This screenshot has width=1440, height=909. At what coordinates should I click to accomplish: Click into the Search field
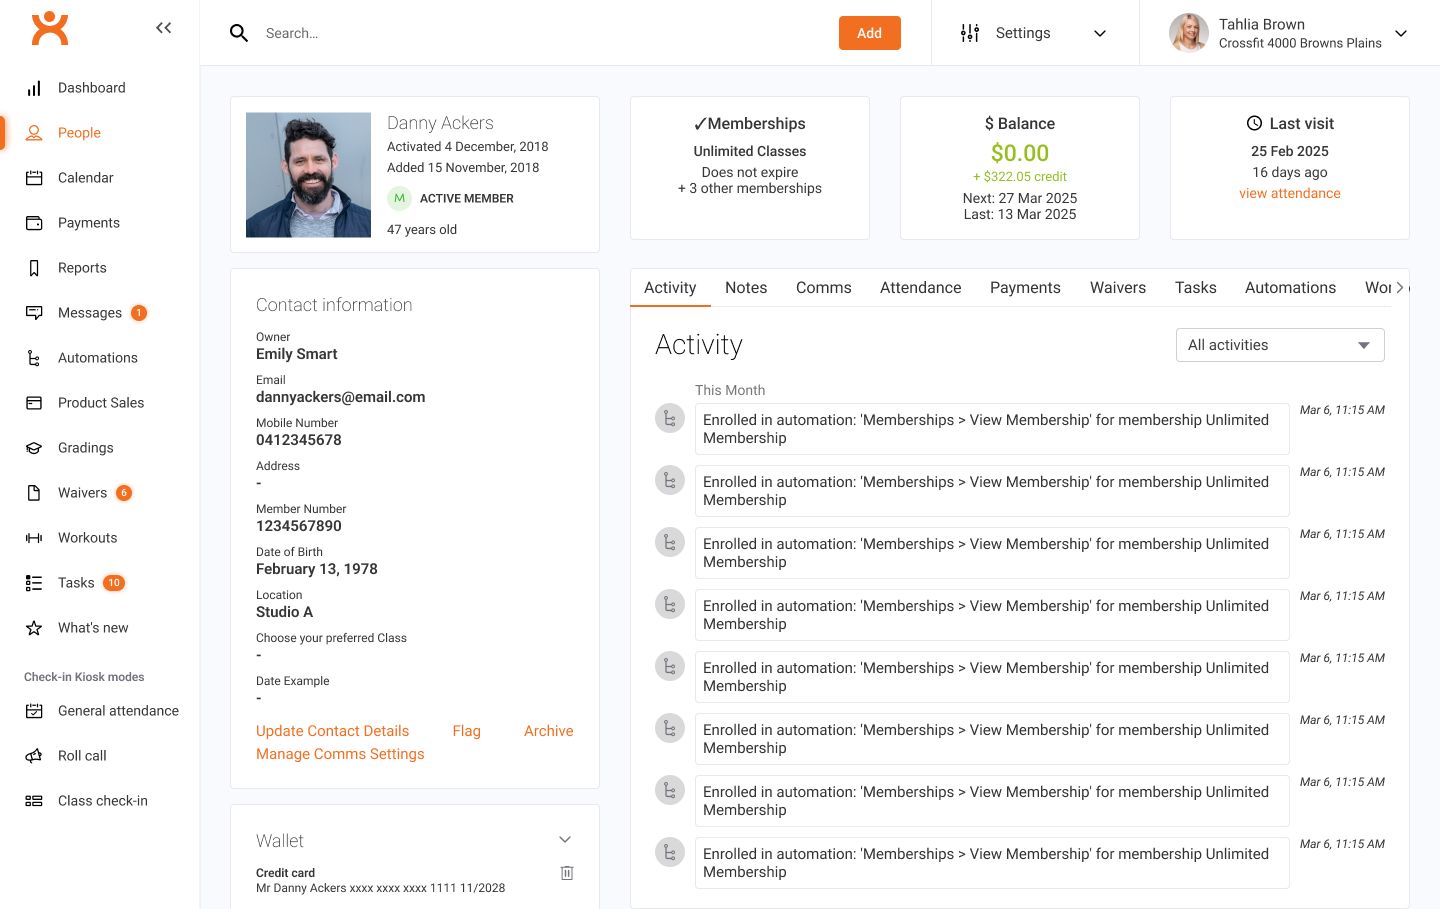tap(540, 33)
